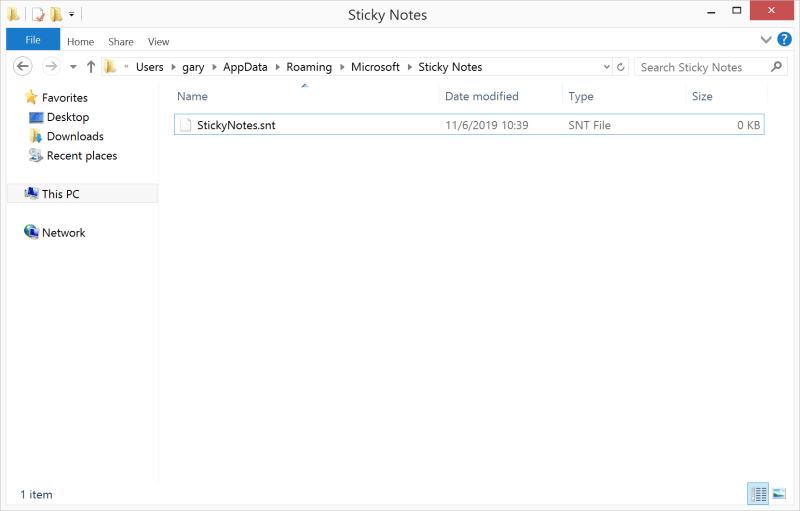This screenshot has height=511, width=800.
Task: Switch to Large icons view in status bar
Action: click(x=779, y=494)
